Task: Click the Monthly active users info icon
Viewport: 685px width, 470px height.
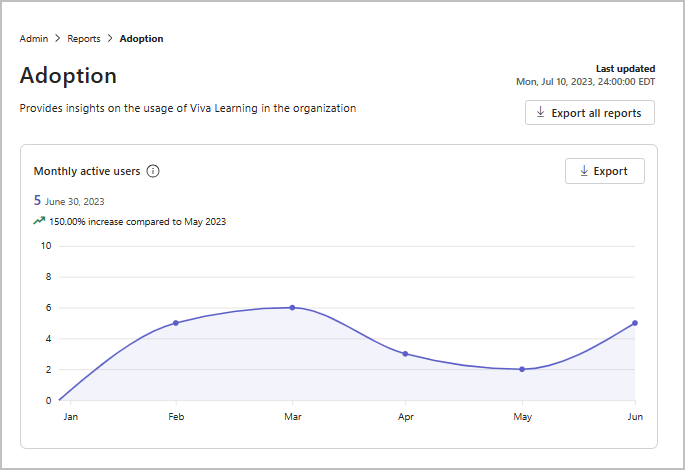Action: [153, 171]
